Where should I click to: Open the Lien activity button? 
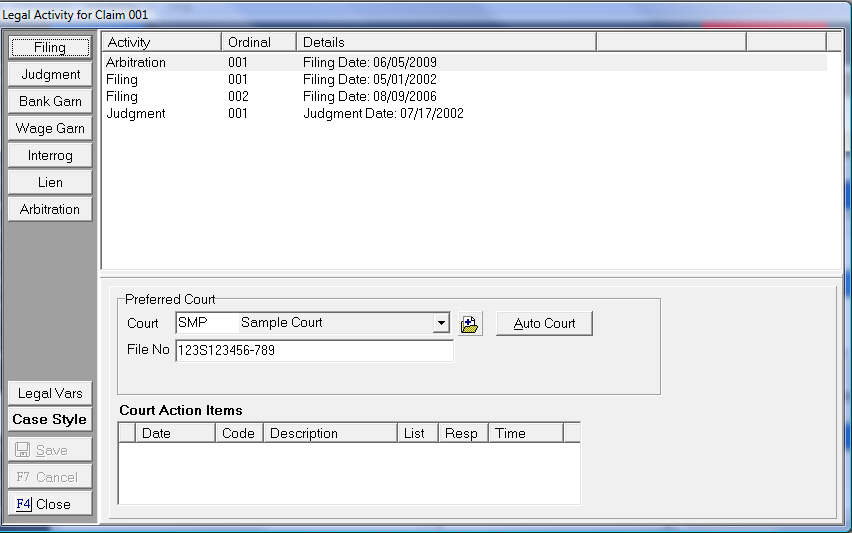click(x=50, y=182)
